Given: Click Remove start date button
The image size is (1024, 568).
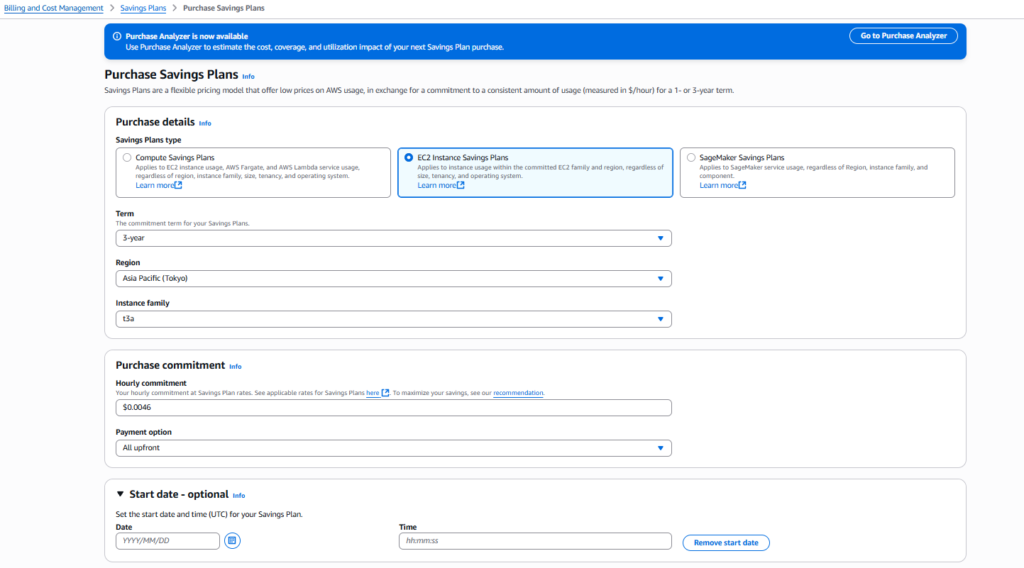Looking at the screenshot, I should [x=725, y=542].
